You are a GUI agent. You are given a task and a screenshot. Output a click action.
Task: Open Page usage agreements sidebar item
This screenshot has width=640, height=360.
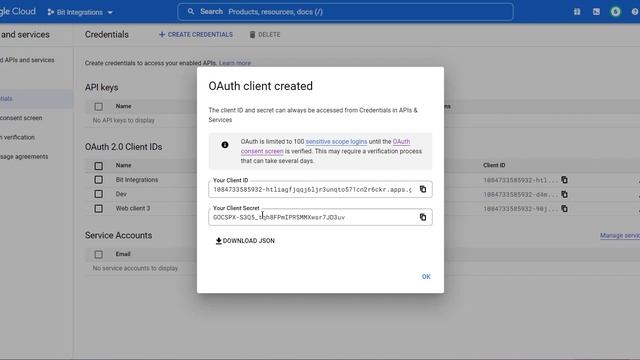24,156
